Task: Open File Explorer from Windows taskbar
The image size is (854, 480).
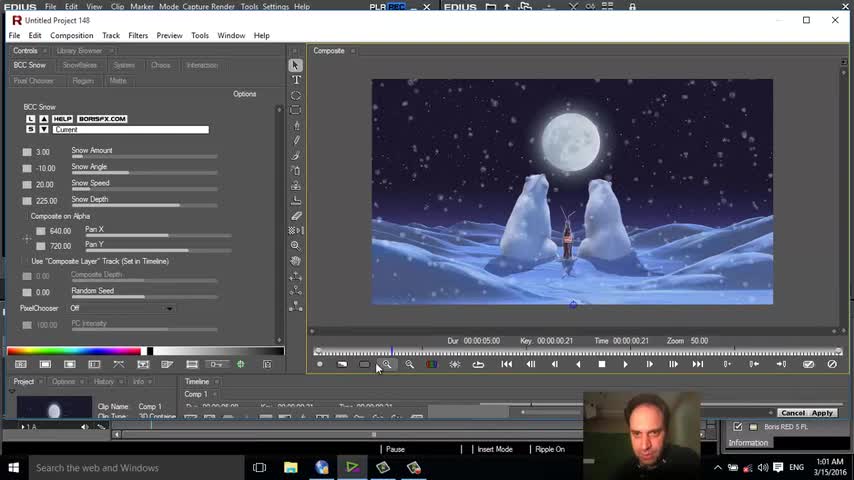Action: coord(290,467)
